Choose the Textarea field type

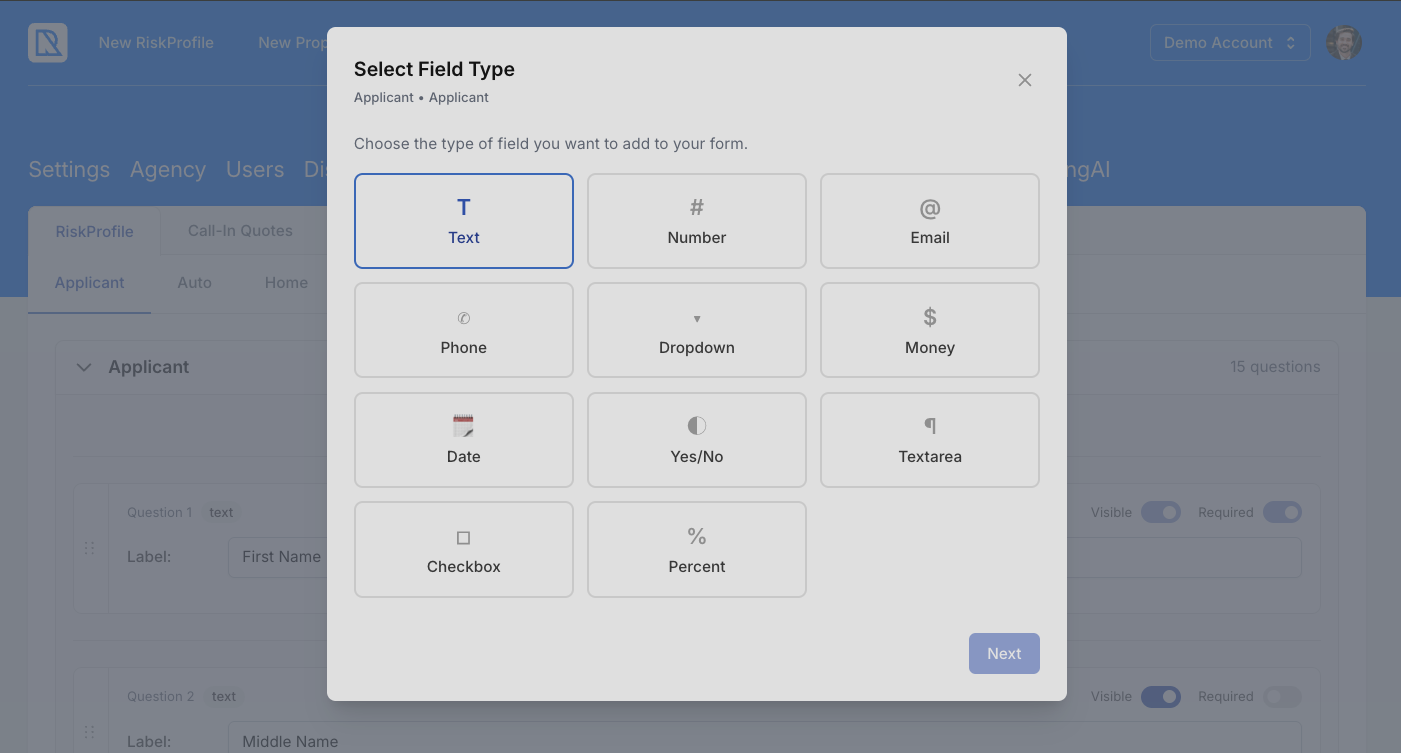[930, 440]
